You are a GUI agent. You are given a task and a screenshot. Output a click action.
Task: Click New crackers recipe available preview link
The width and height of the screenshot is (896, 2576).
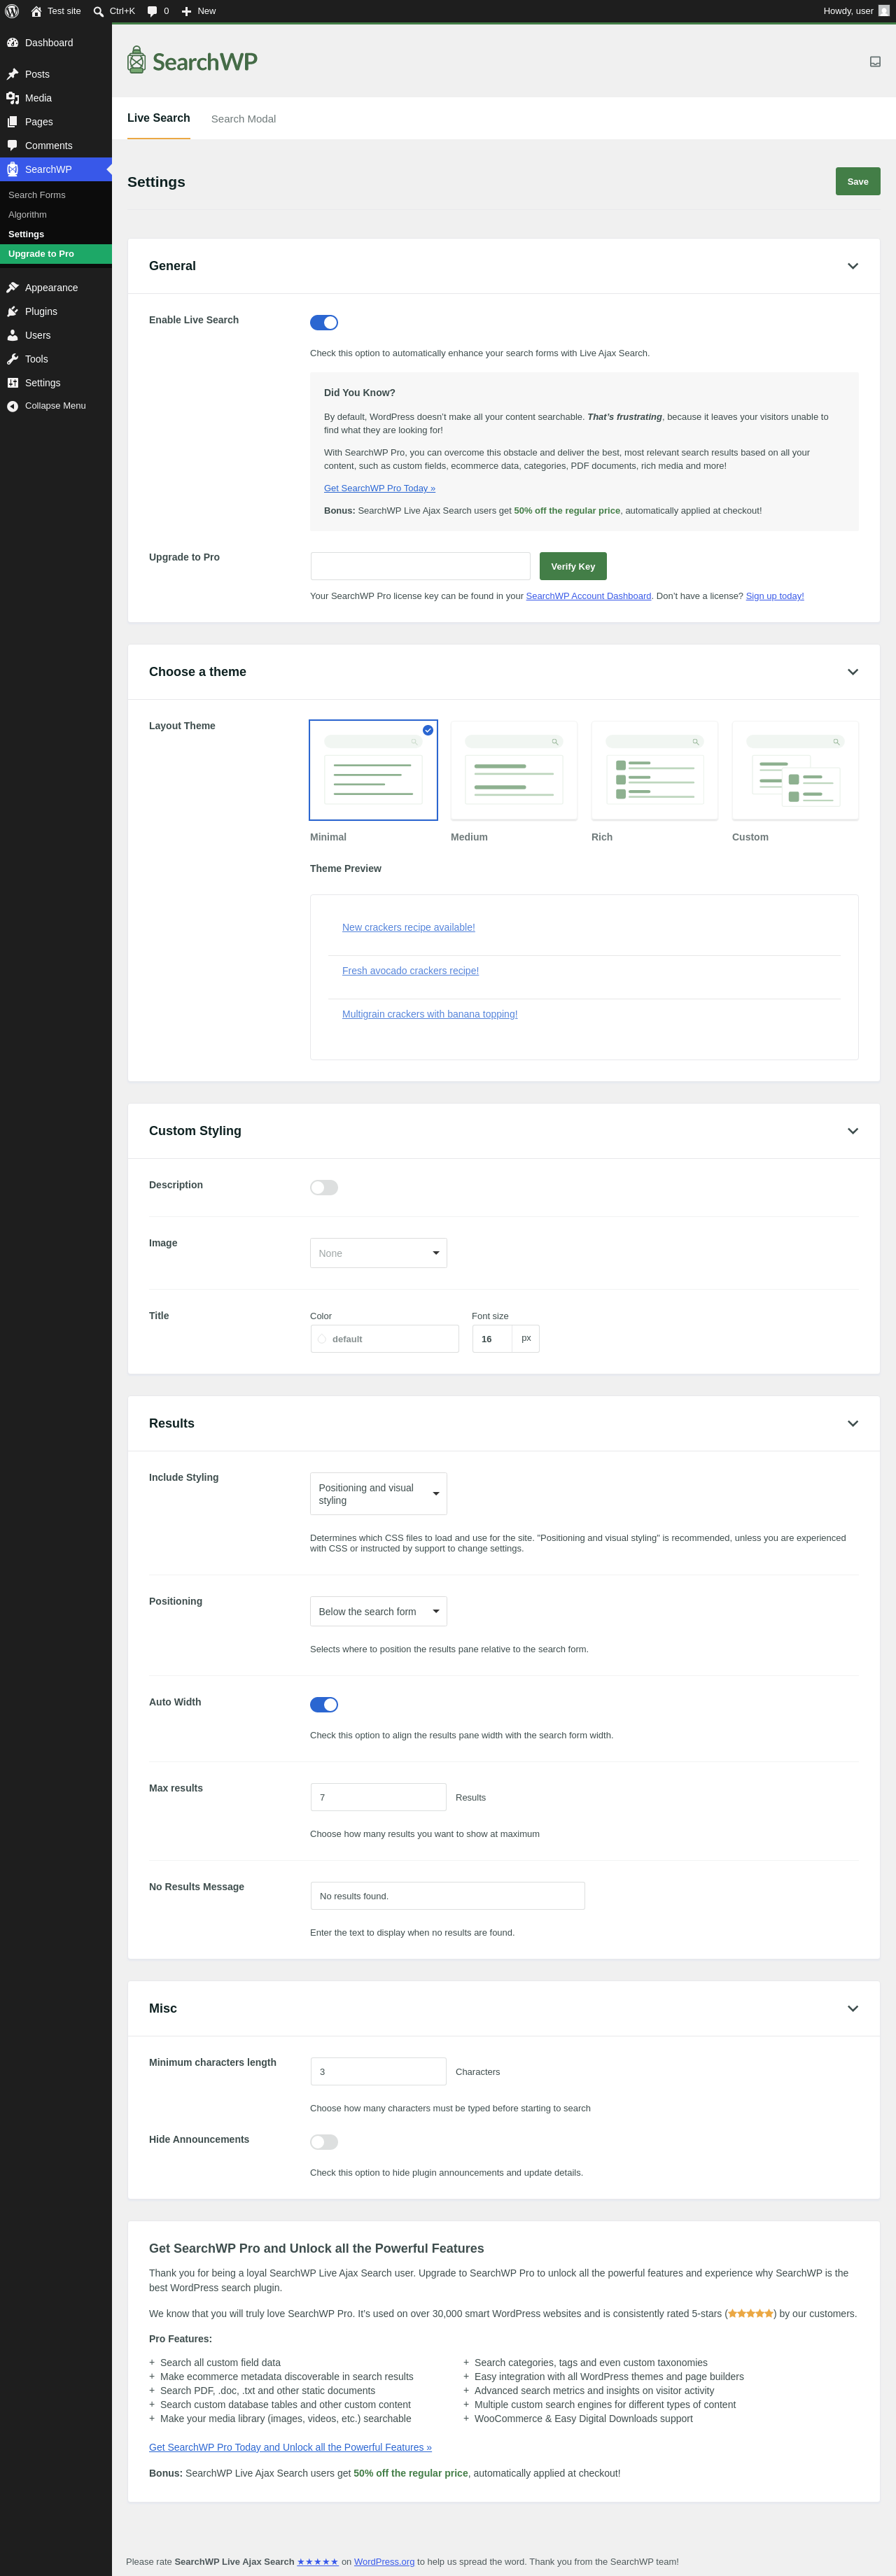pos(408,927)
